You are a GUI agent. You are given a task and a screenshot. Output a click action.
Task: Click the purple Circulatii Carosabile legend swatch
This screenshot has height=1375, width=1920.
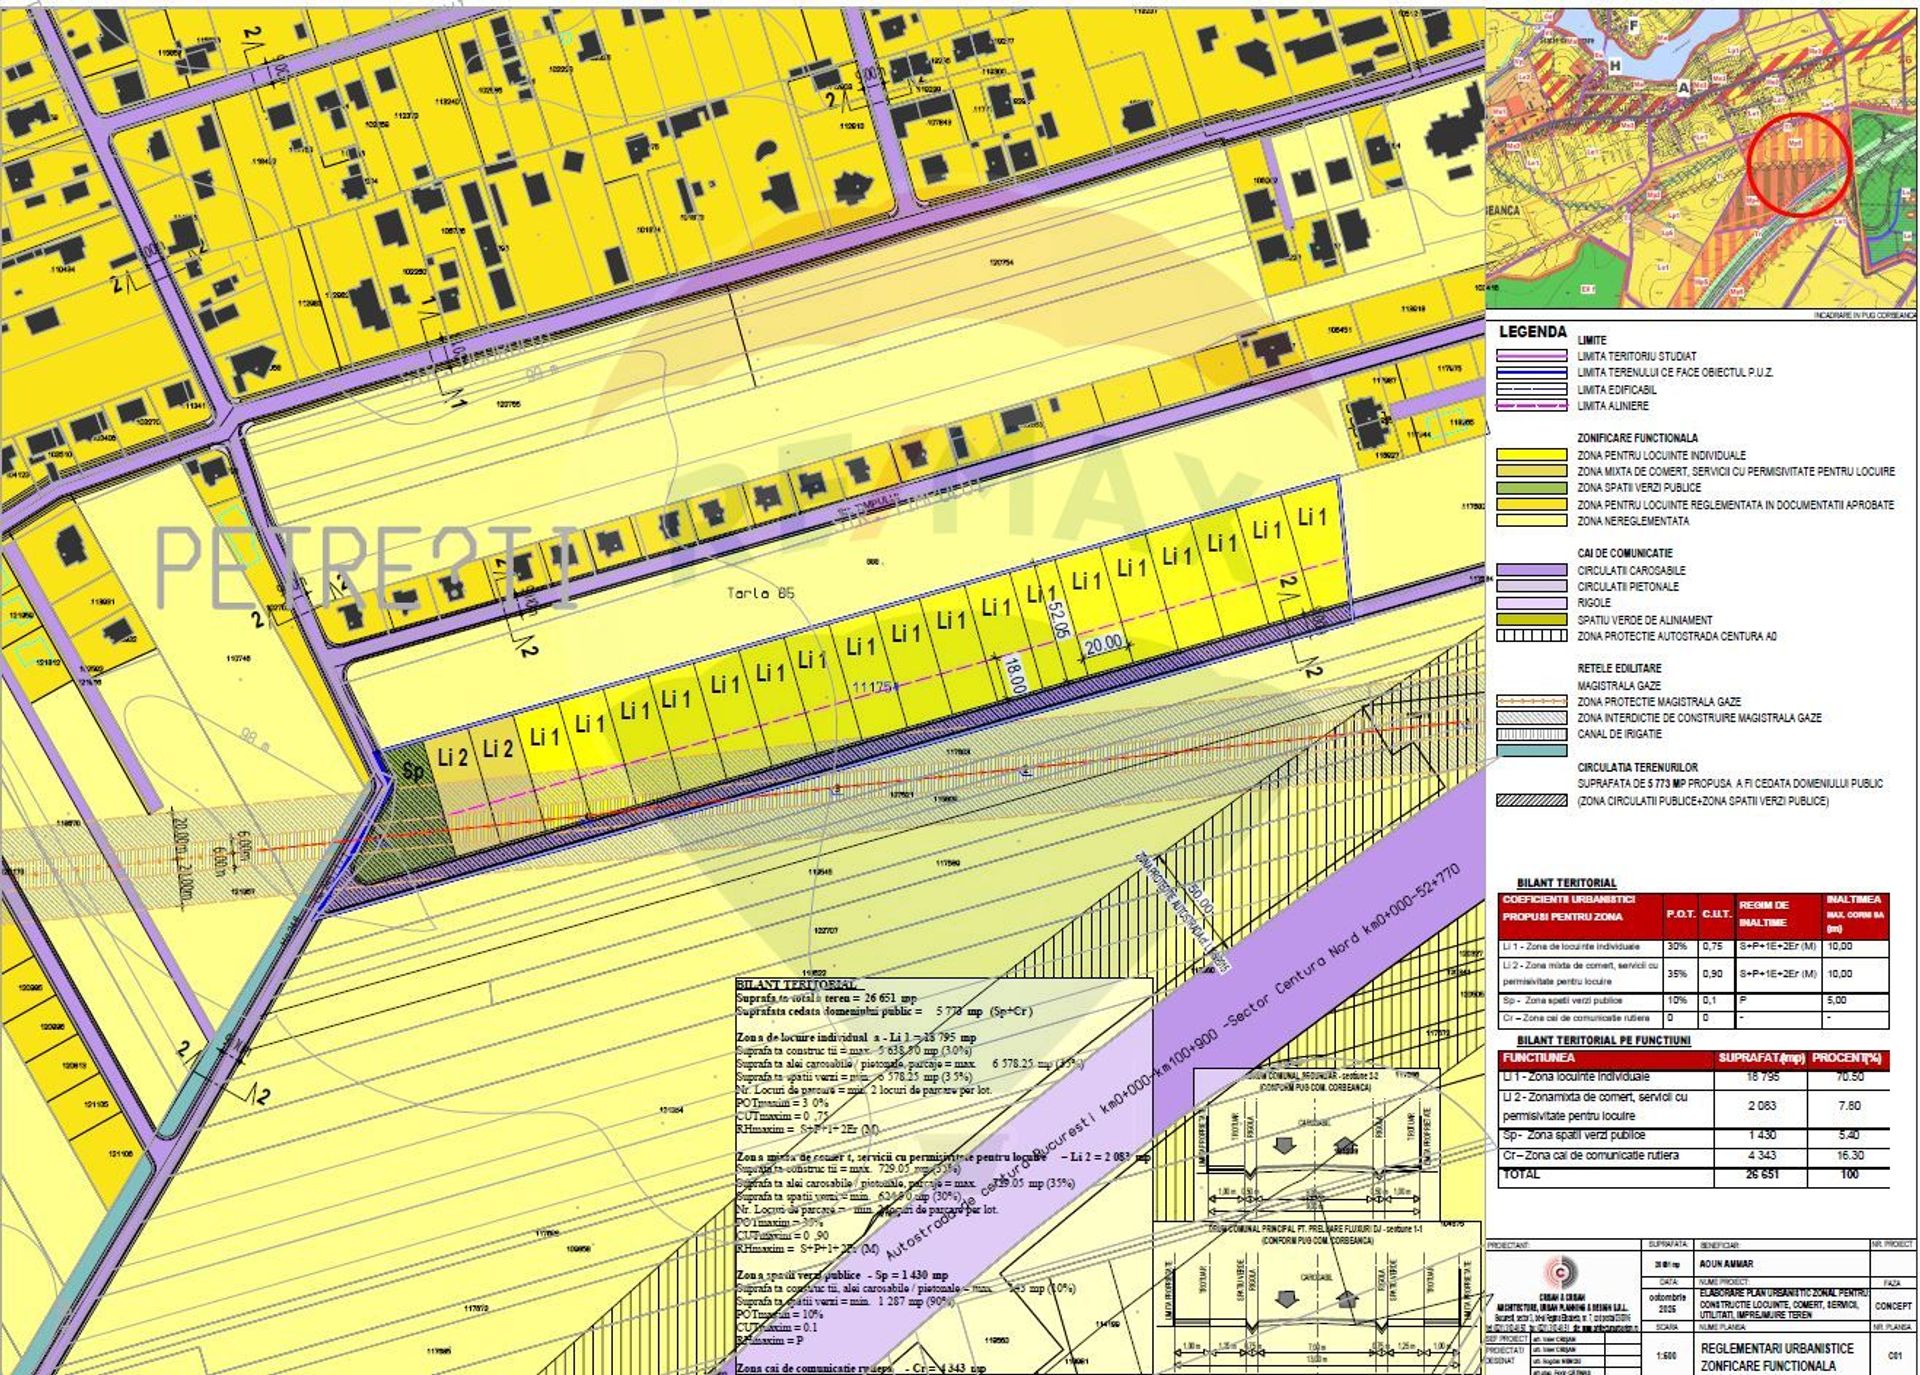pyautogui.click(x=1530, y=570)
